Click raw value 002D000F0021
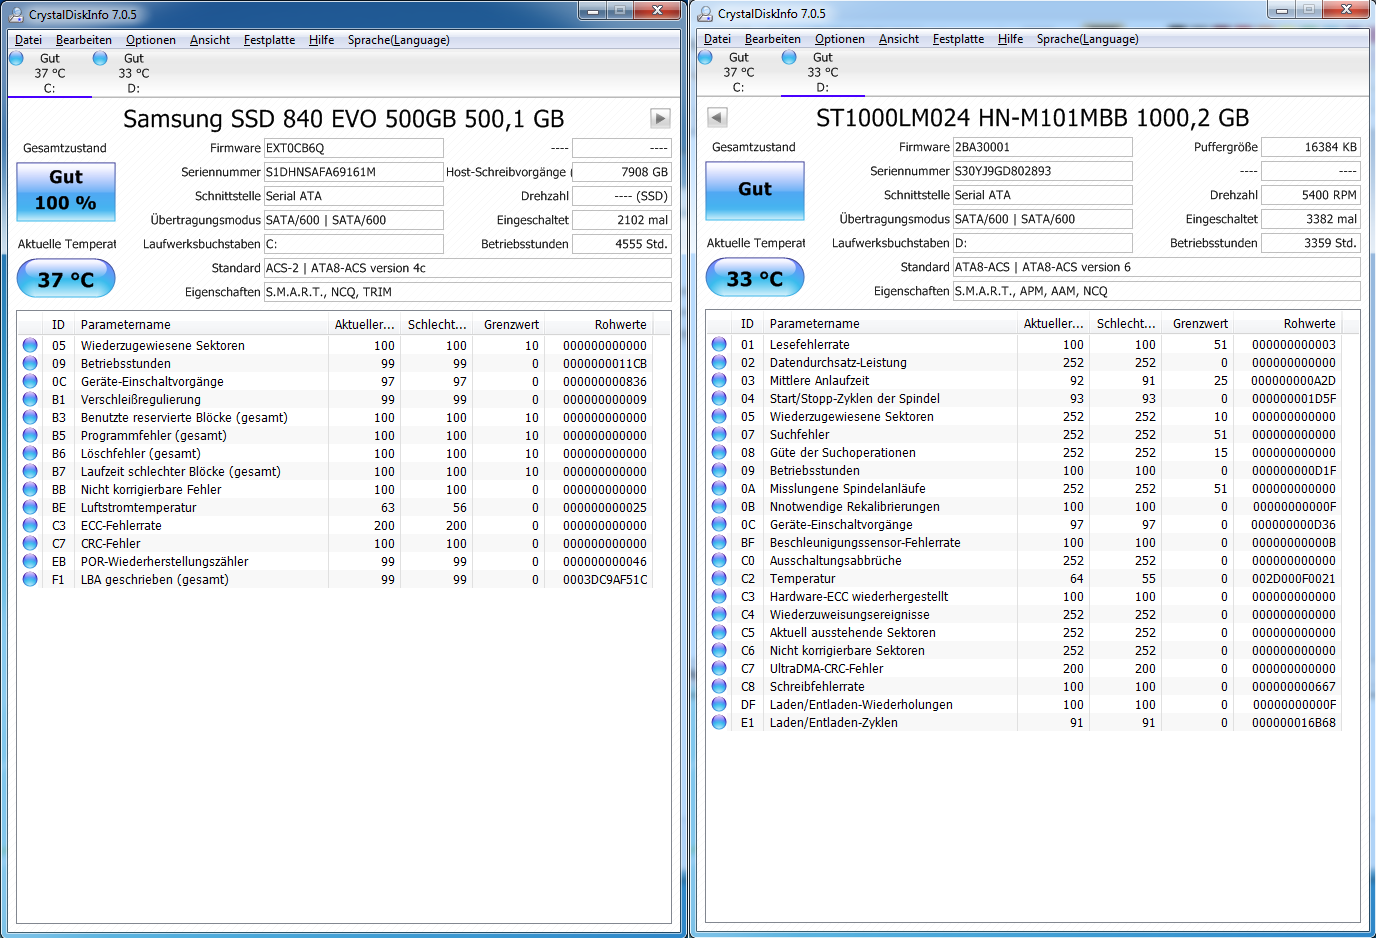Screen dimensions: 1376x938 (x=1294, y=578)
